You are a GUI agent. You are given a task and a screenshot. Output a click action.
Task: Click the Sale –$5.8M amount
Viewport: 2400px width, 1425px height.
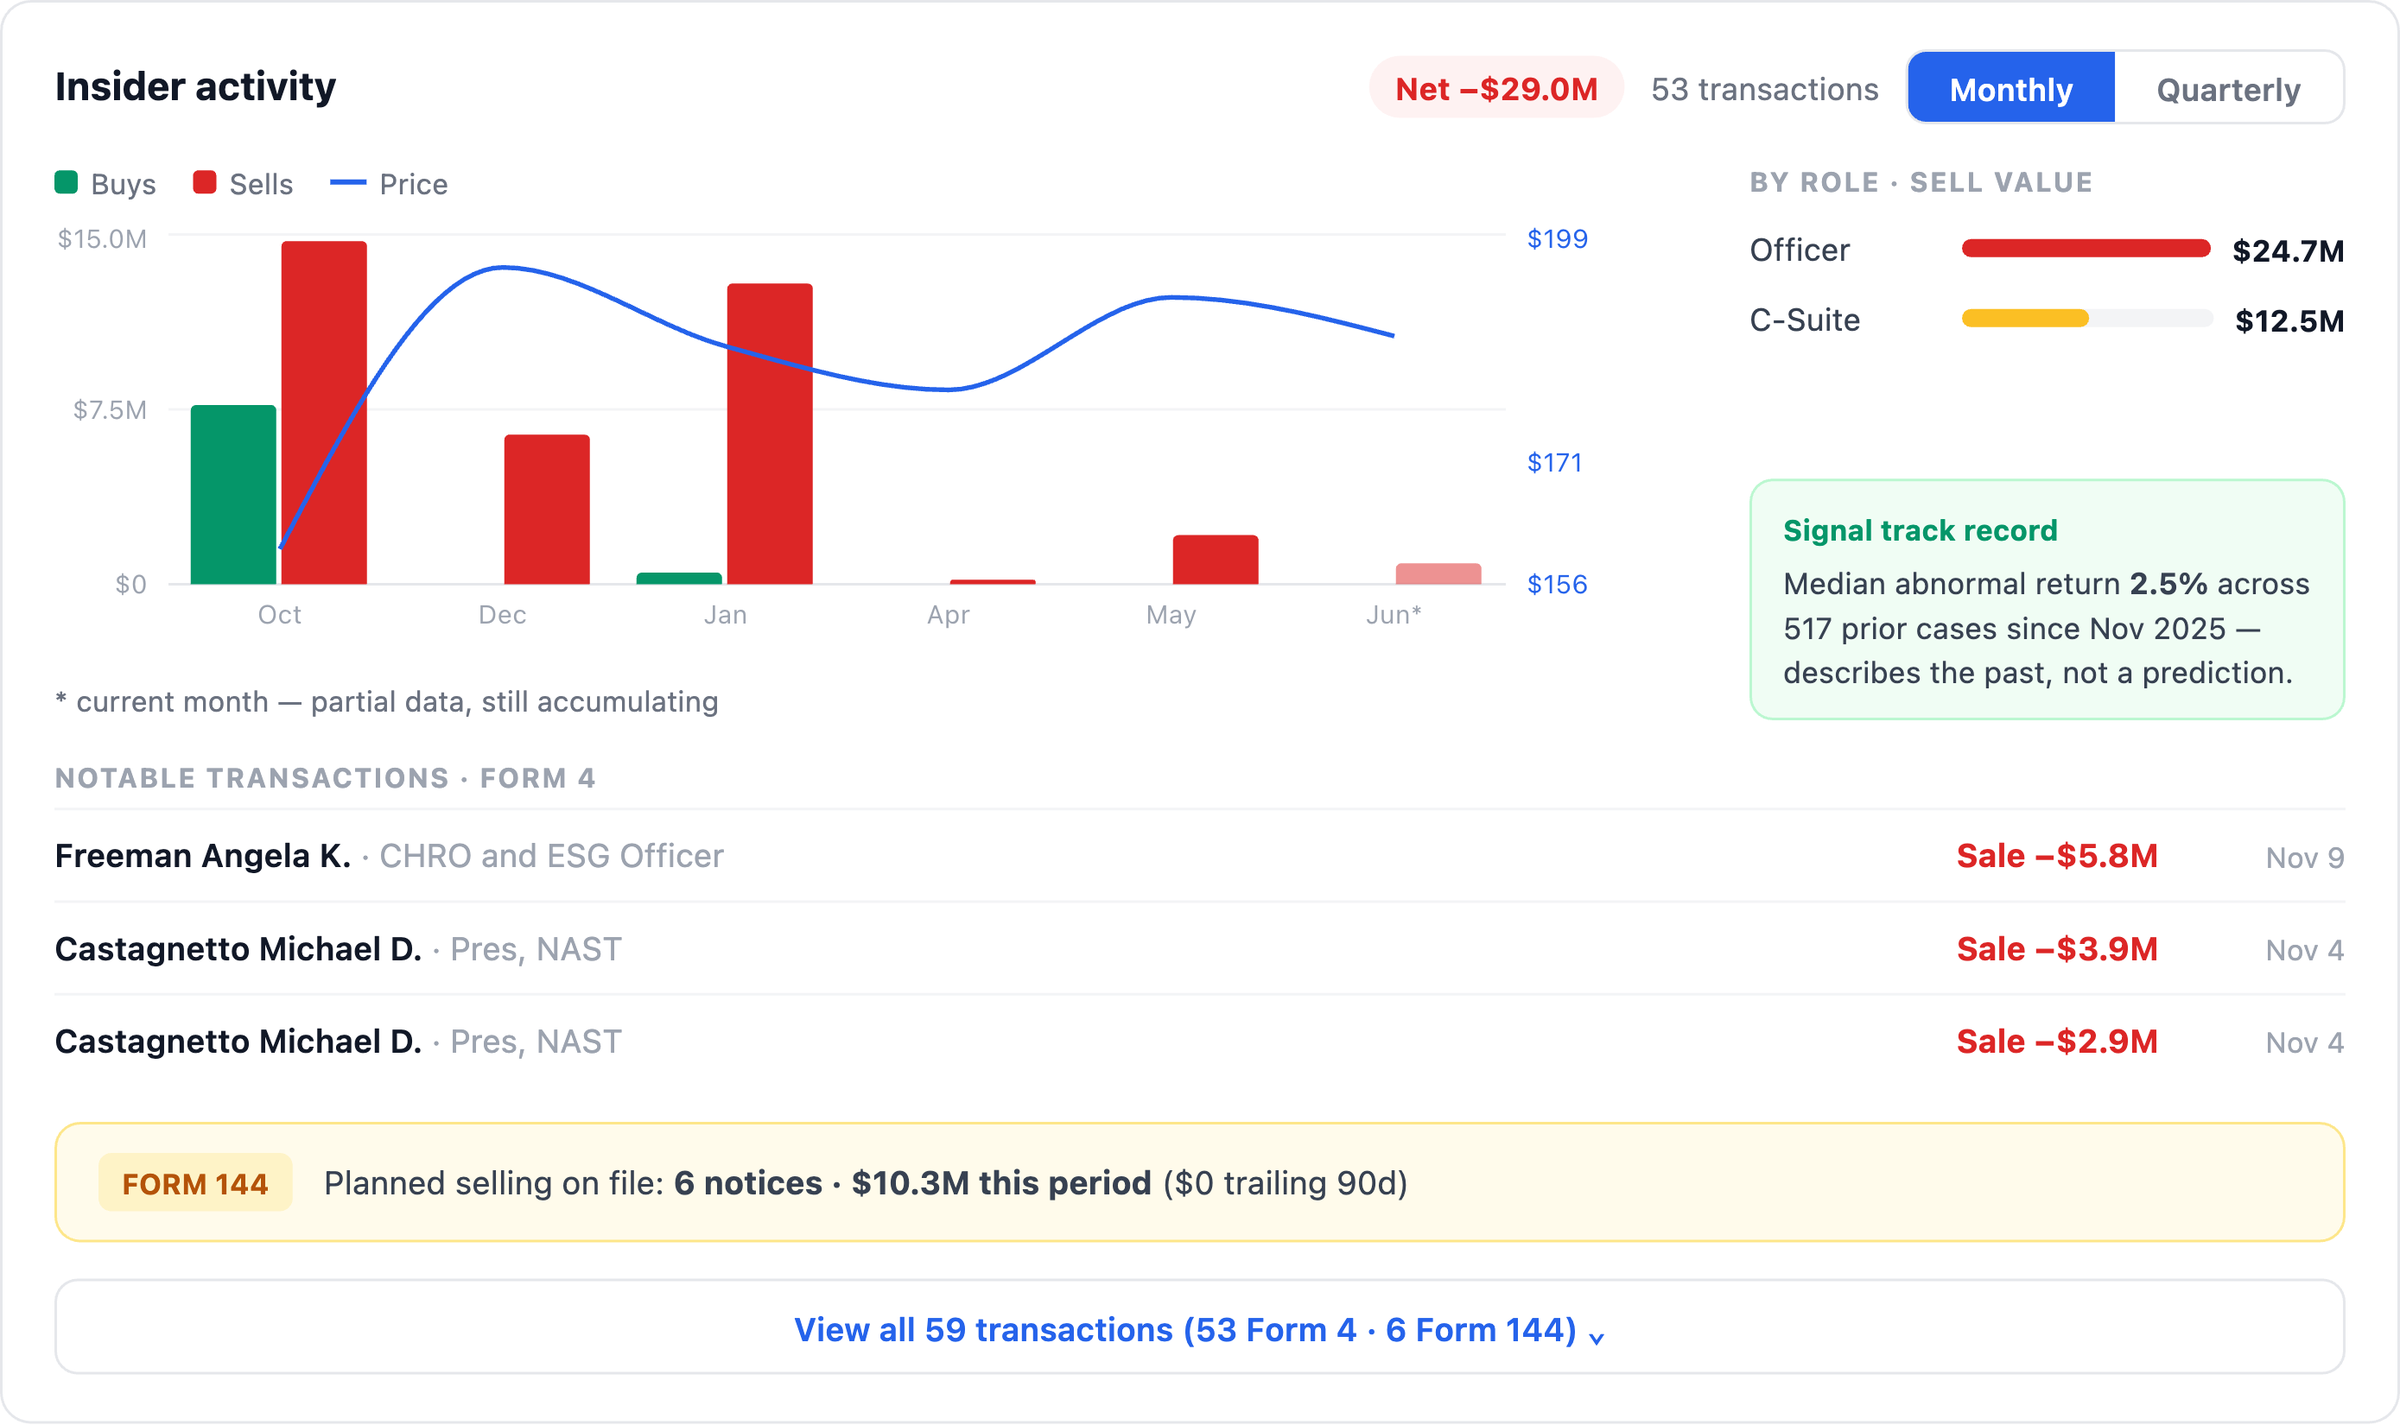click(2057, 855)
